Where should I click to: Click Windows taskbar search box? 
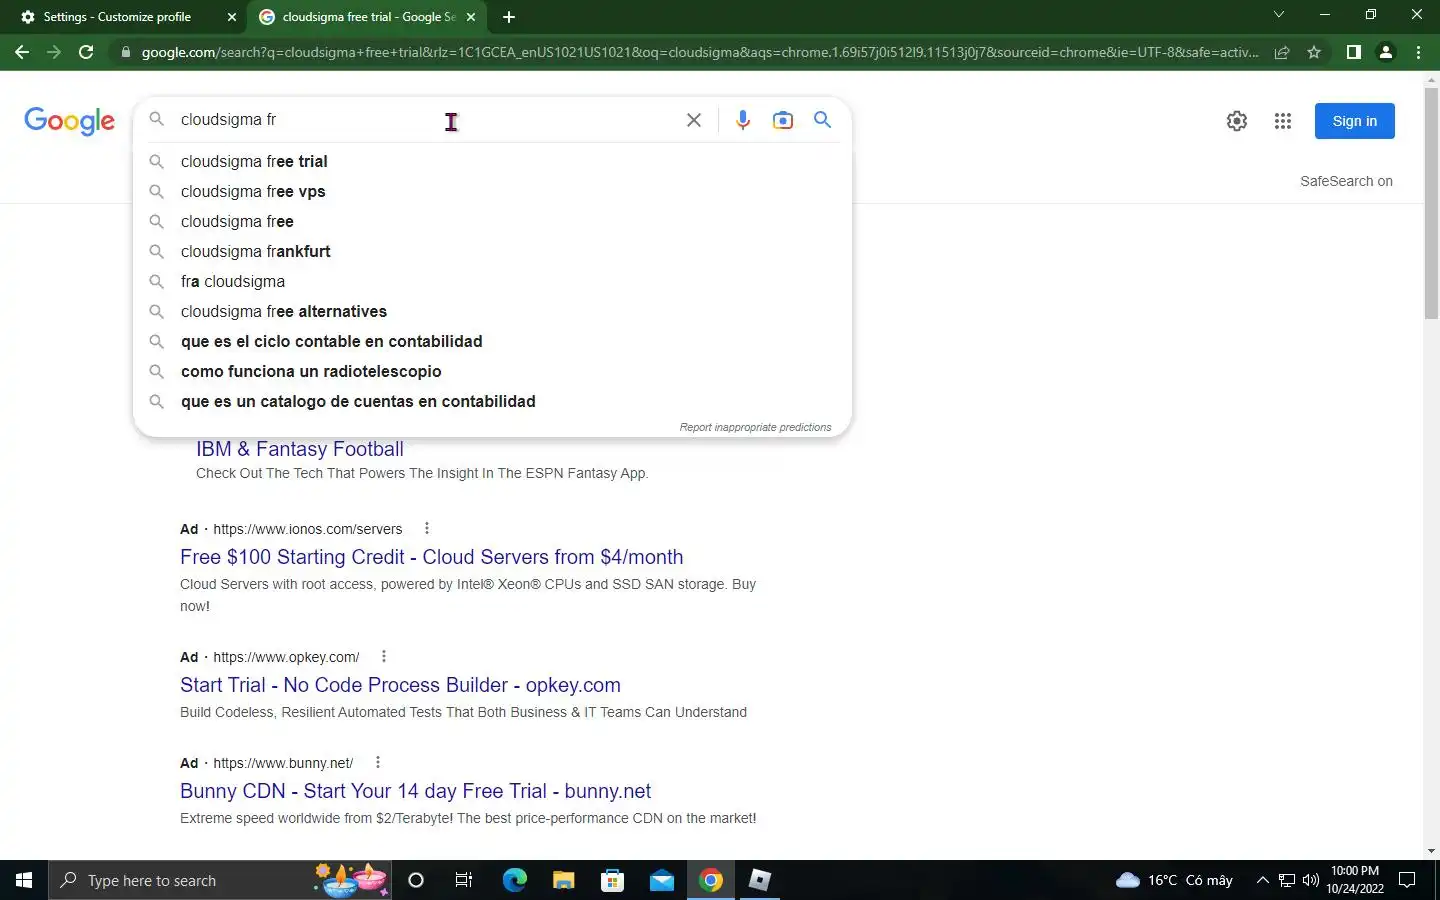click(221, 880)
